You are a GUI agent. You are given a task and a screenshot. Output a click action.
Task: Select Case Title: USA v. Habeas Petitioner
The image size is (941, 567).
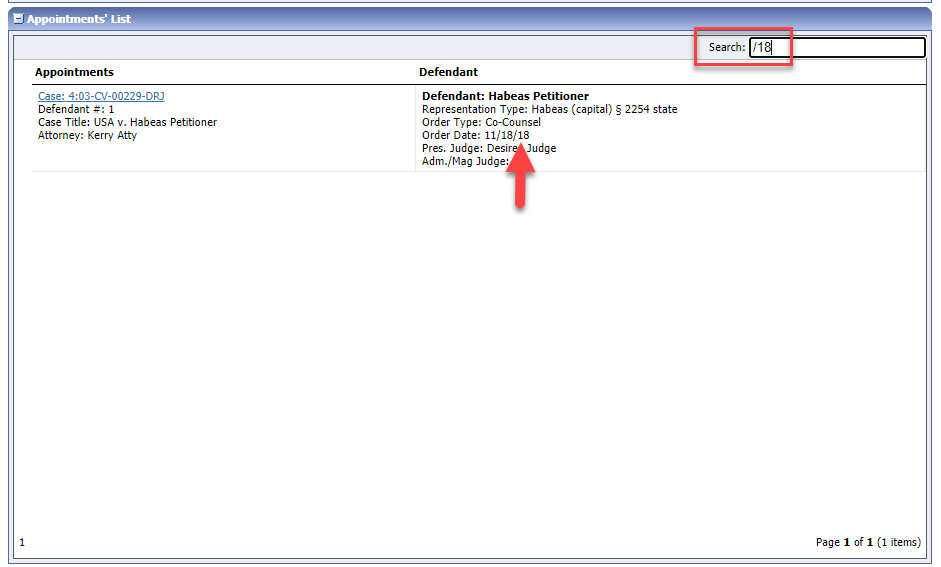(127, 122)
